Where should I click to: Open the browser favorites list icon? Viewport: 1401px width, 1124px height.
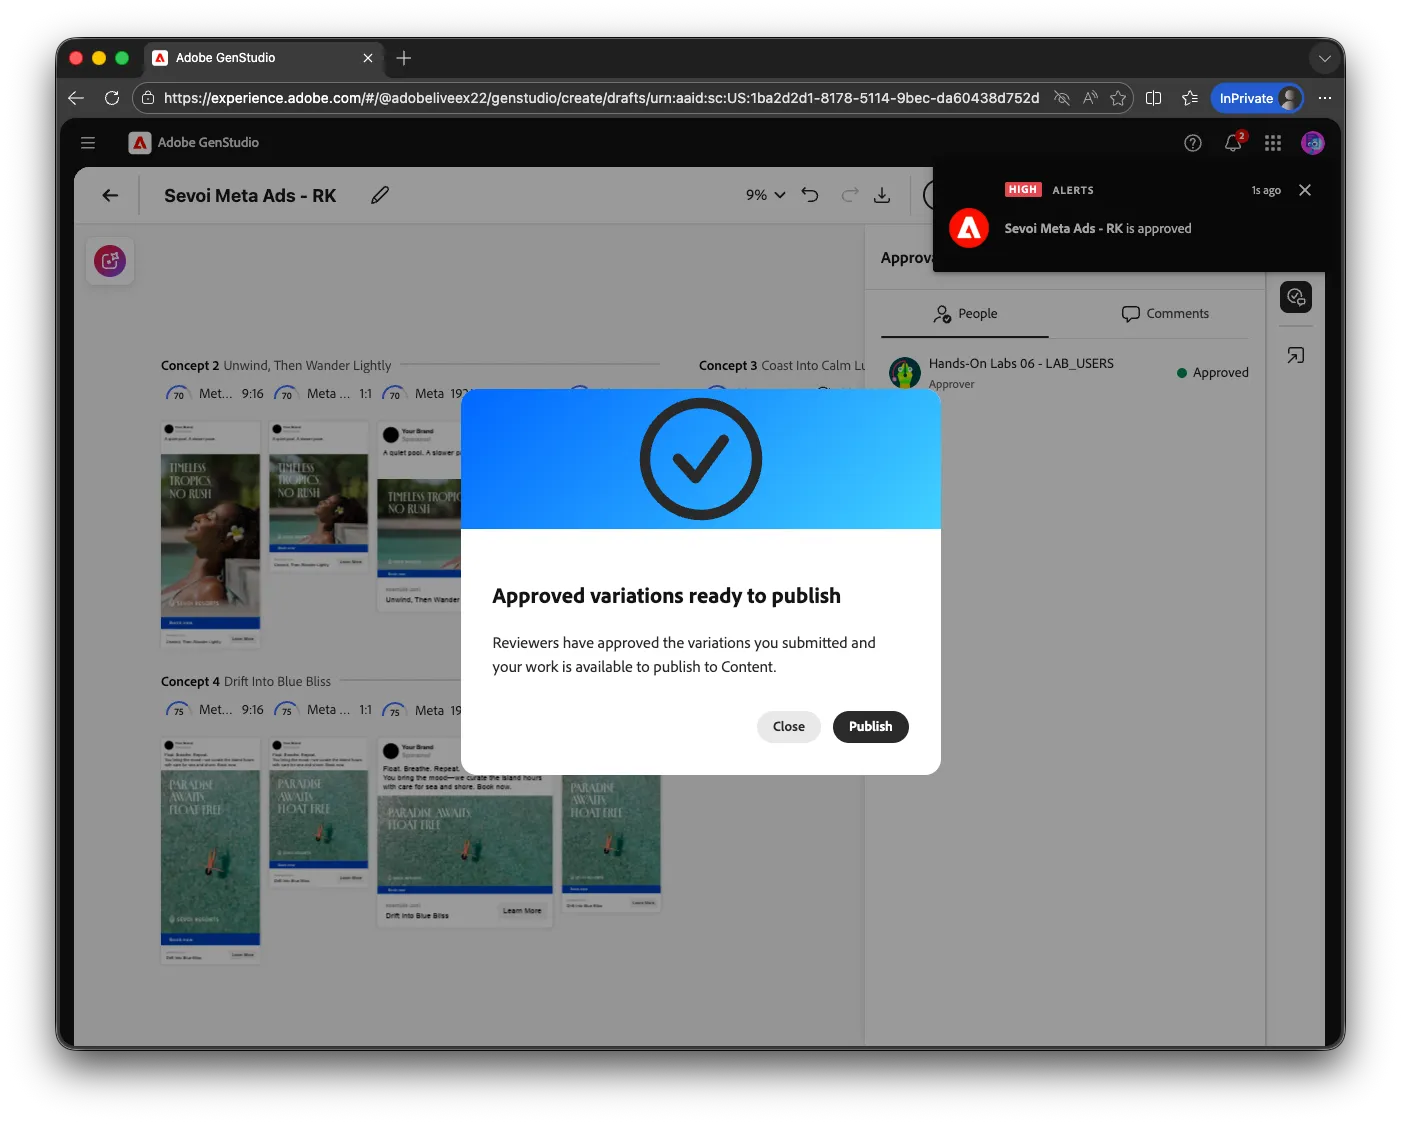tap(1189, 98)
